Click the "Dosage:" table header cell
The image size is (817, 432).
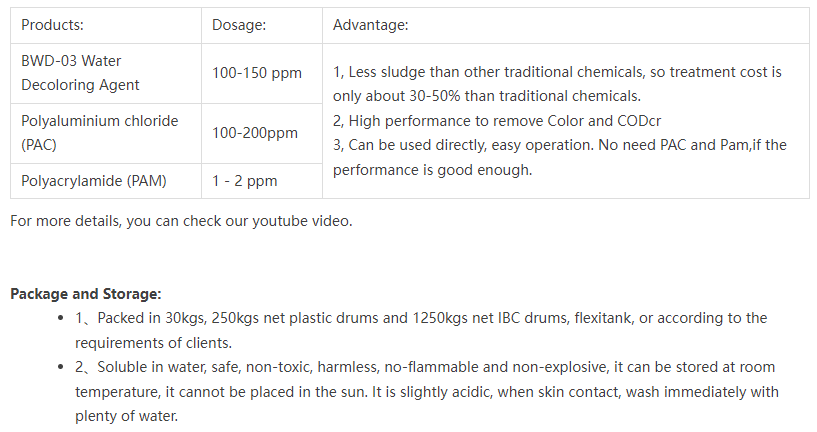click(239, 25)
